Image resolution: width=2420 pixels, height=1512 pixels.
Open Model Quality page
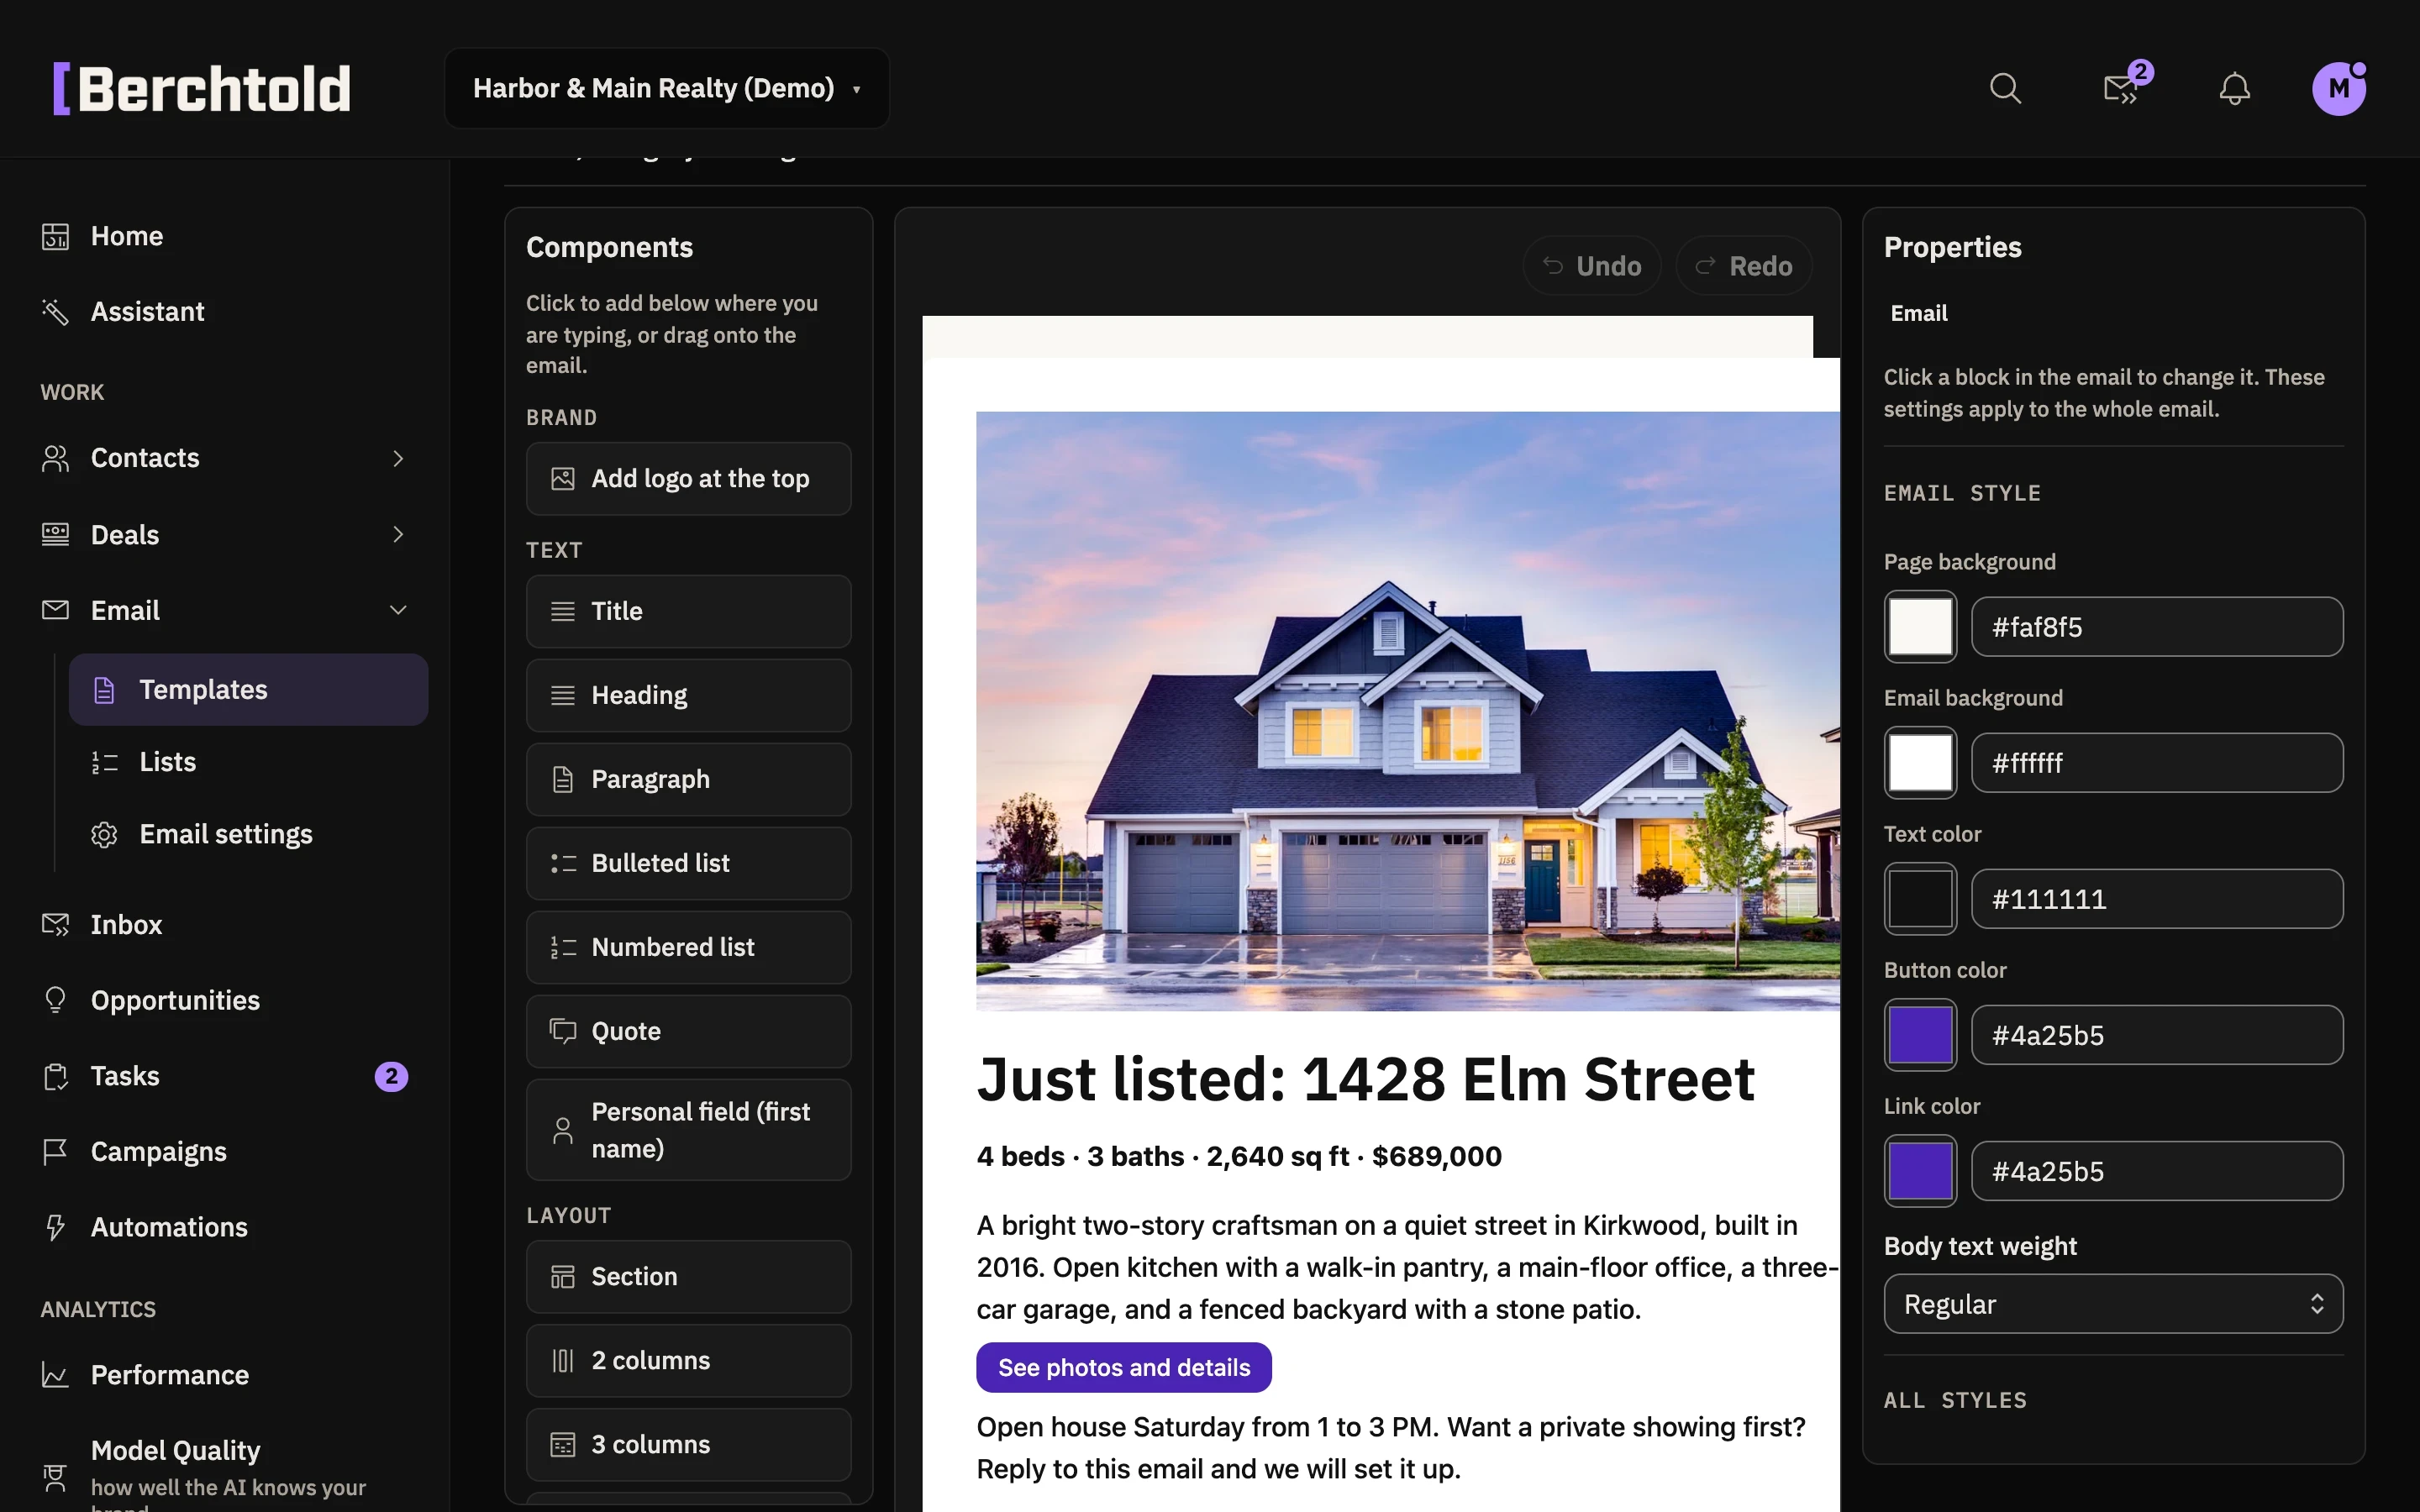tap(225, 1476)
